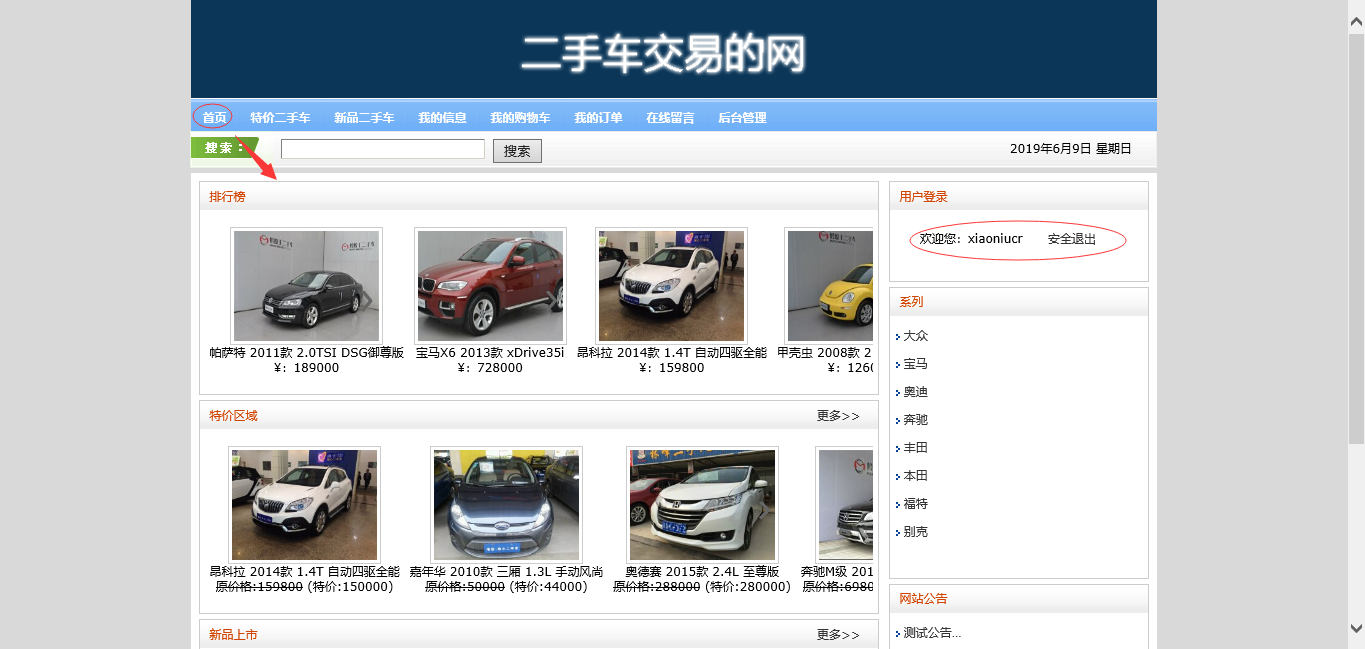Select the 福特 series link
The width and height of the screenshot is (1365, 649).
pyautogui.click(x=916, y=504)
